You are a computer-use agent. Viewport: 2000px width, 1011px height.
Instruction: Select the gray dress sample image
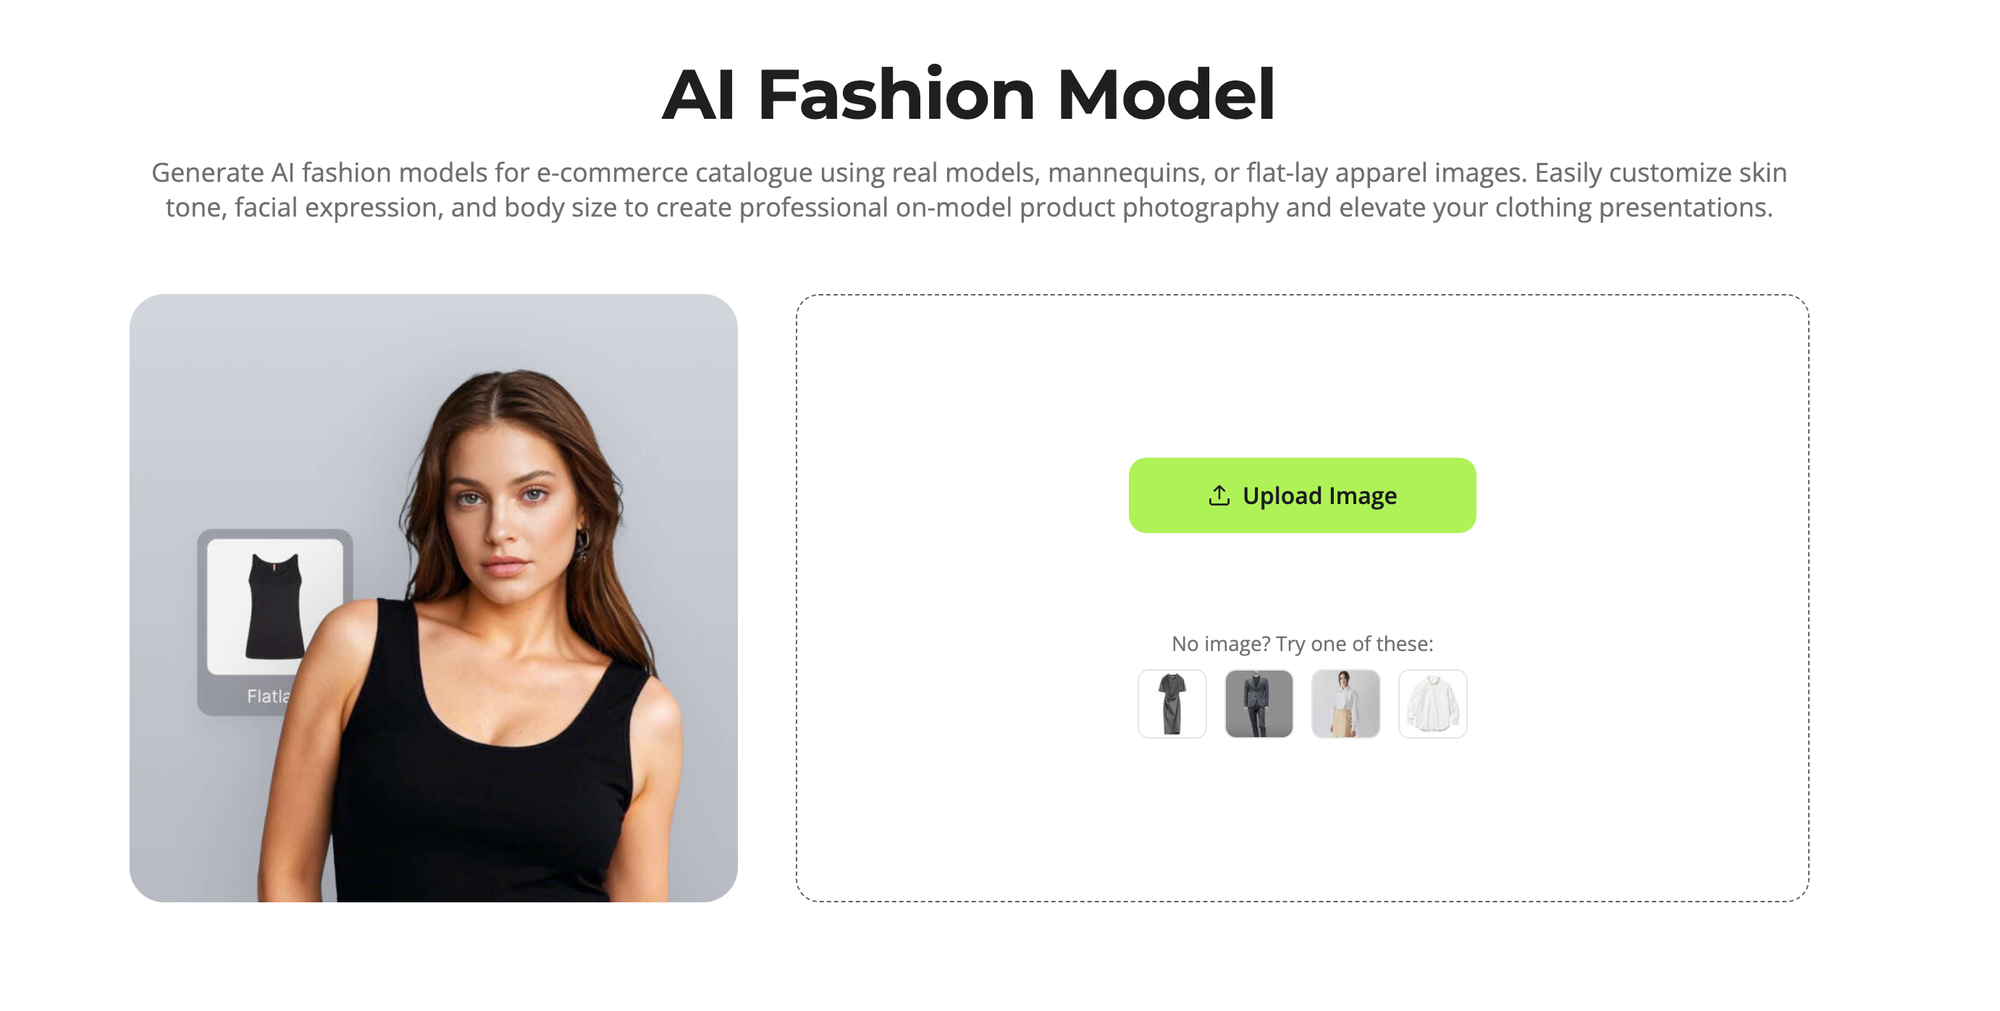(x=1172, y=704)
